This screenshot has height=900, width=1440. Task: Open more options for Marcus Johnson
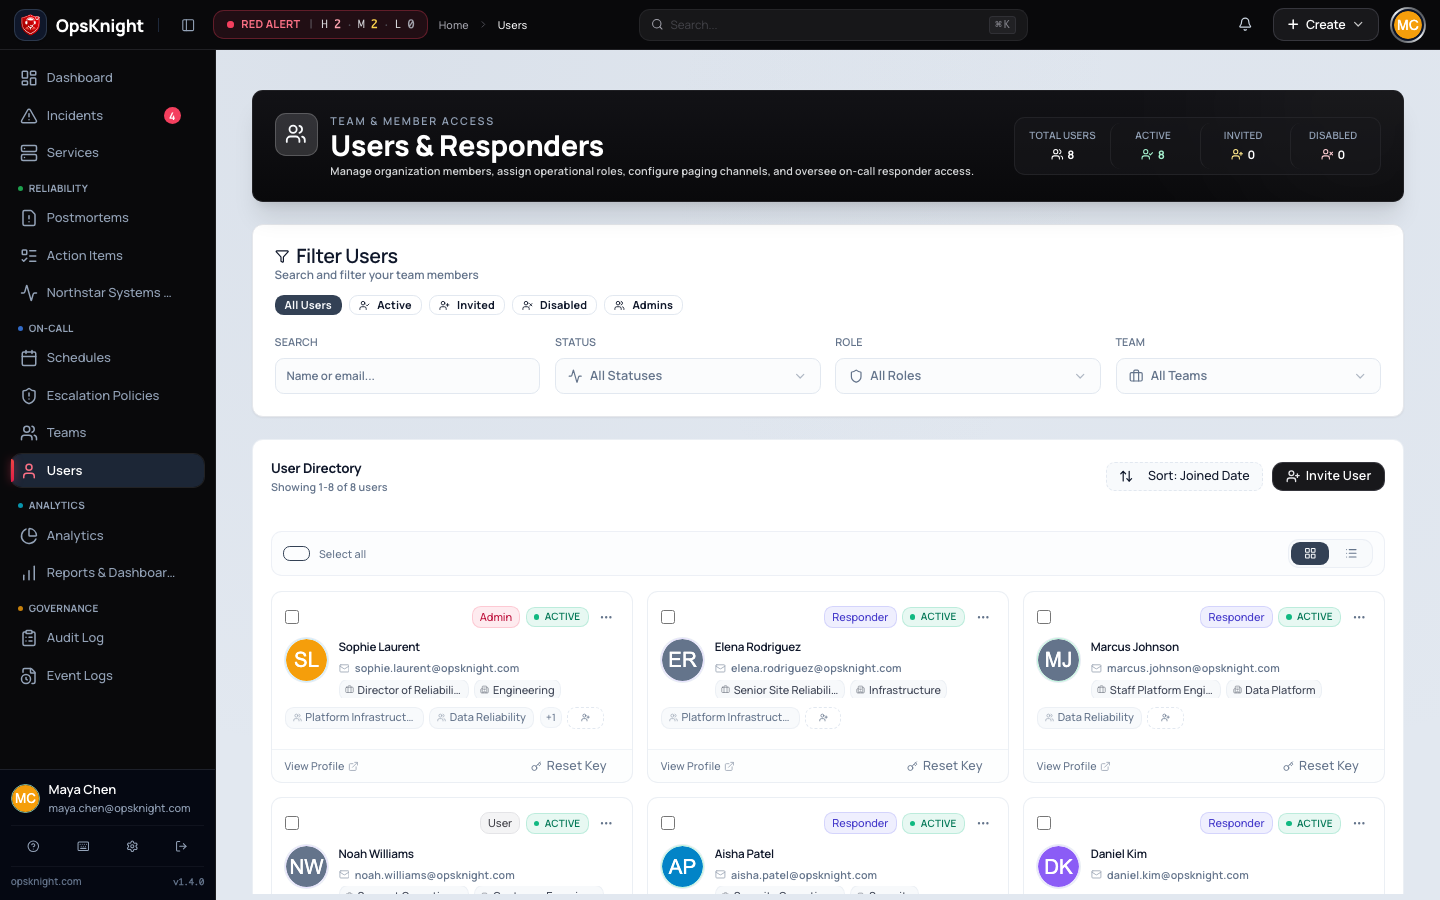coord(1359,617)
